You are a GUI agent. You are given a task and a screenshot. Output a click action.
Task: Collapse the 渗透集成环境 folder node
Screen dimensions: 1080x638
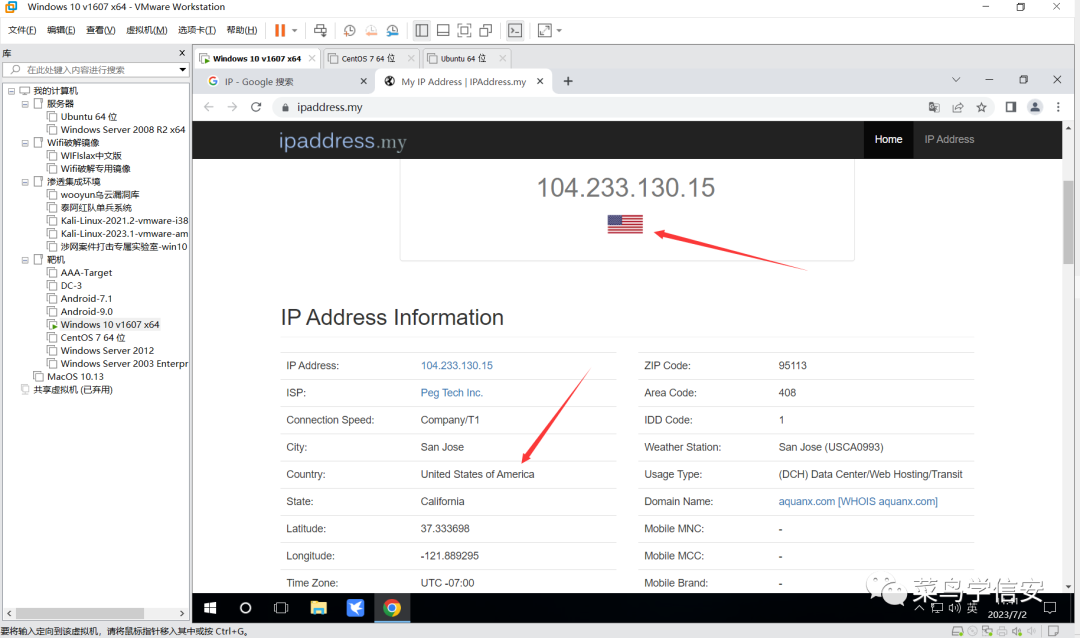25,182
